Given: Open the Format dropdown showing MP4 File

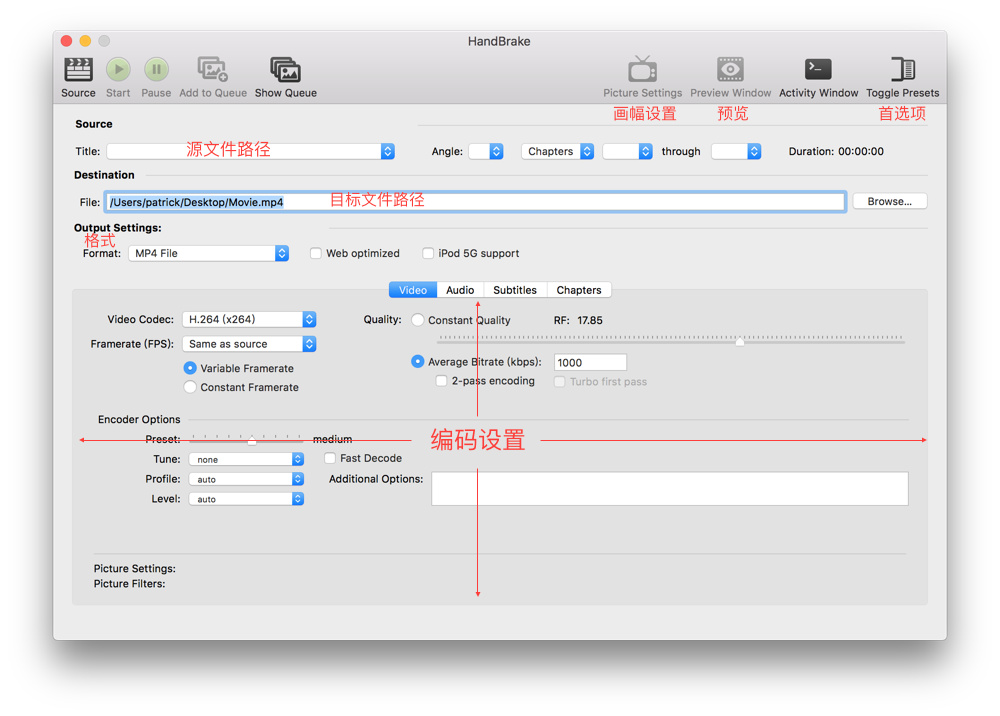Looking at the screenshot, I should pos(209,253).
